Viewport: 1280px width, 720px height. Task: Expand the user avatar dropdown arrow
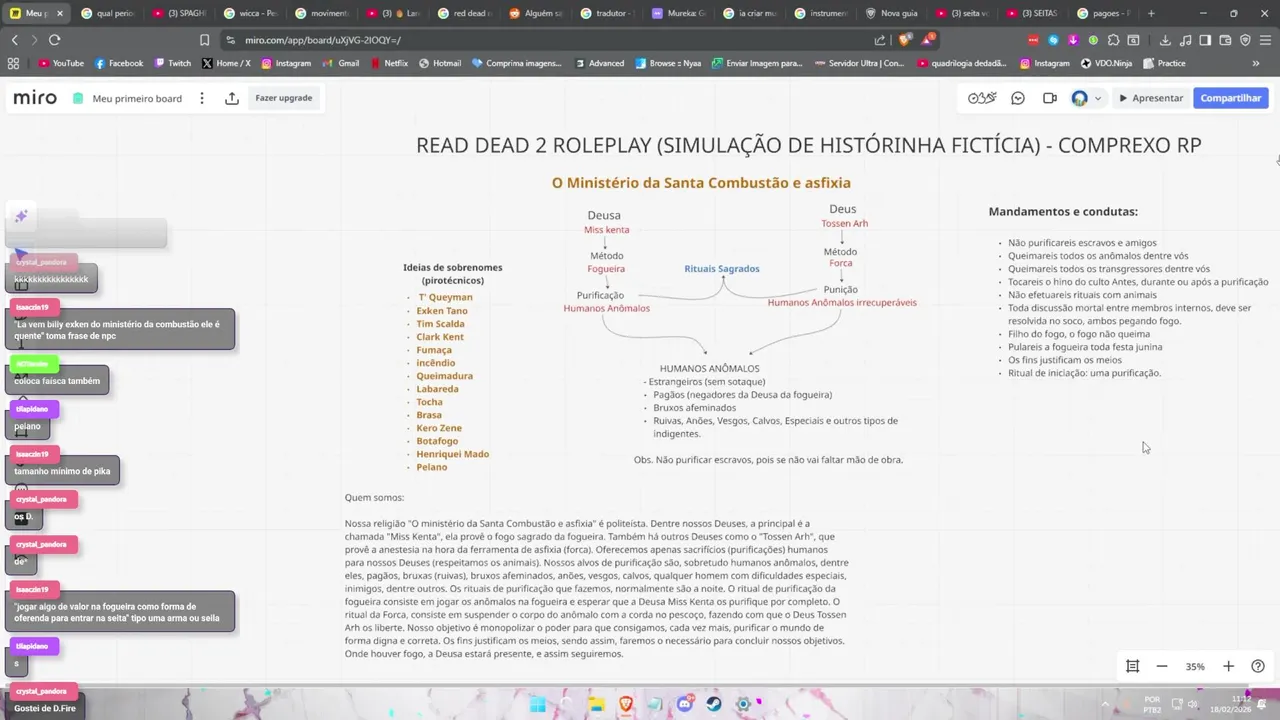1098,98
